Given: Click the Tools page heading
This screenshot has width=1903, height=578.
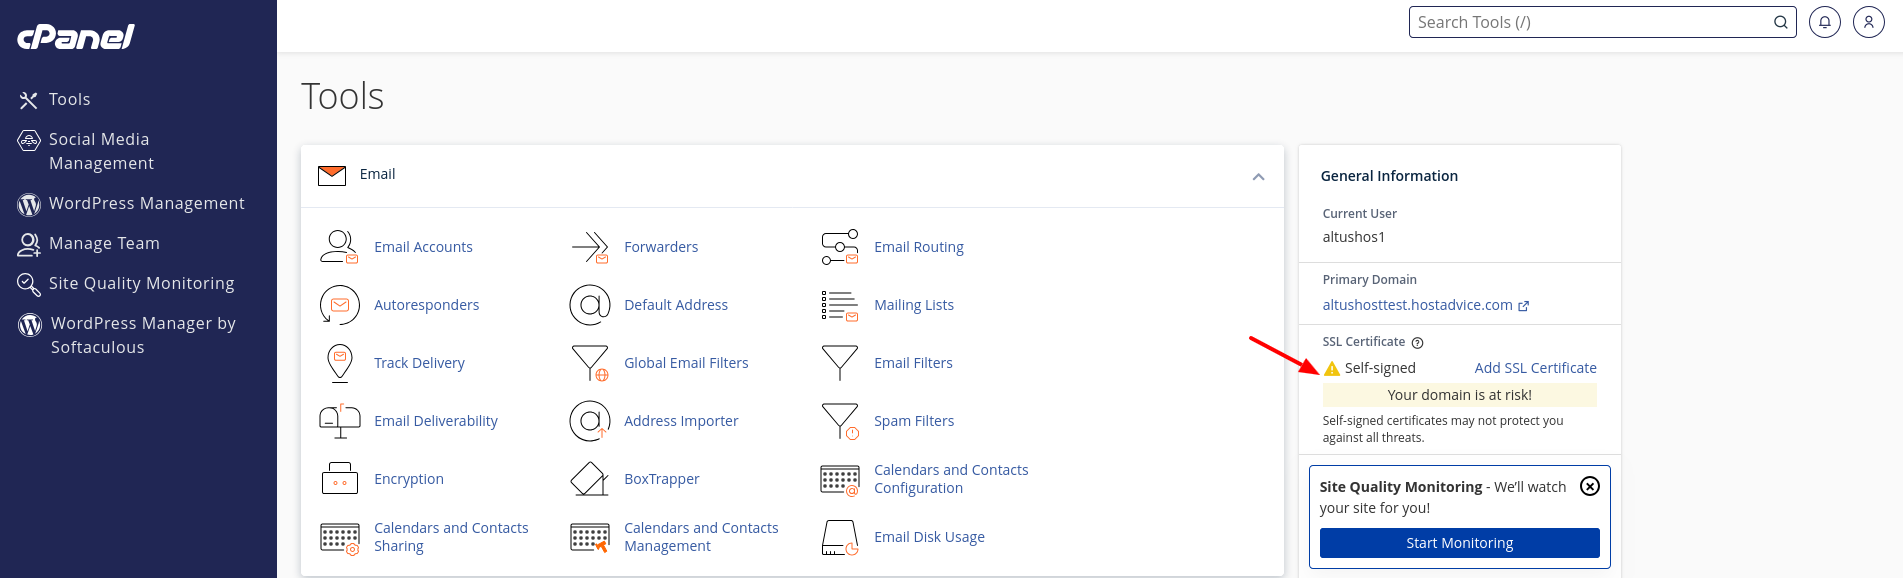Looking at the screenshot, I should 342,97.
